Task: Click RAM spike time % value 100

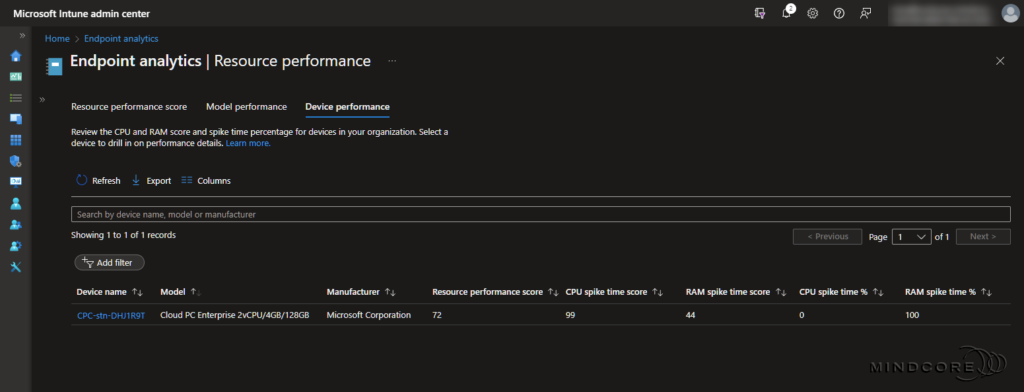Action: point(912,315)
